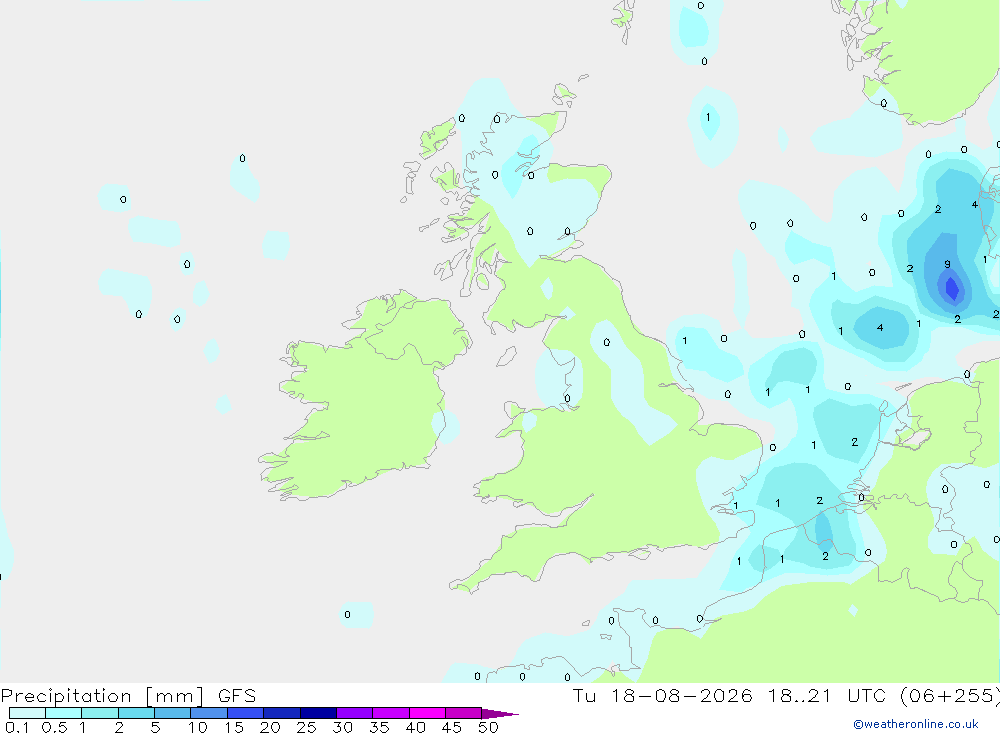
Task: Select the 2–5 mm legend color segment
Action: click(136, 713)
